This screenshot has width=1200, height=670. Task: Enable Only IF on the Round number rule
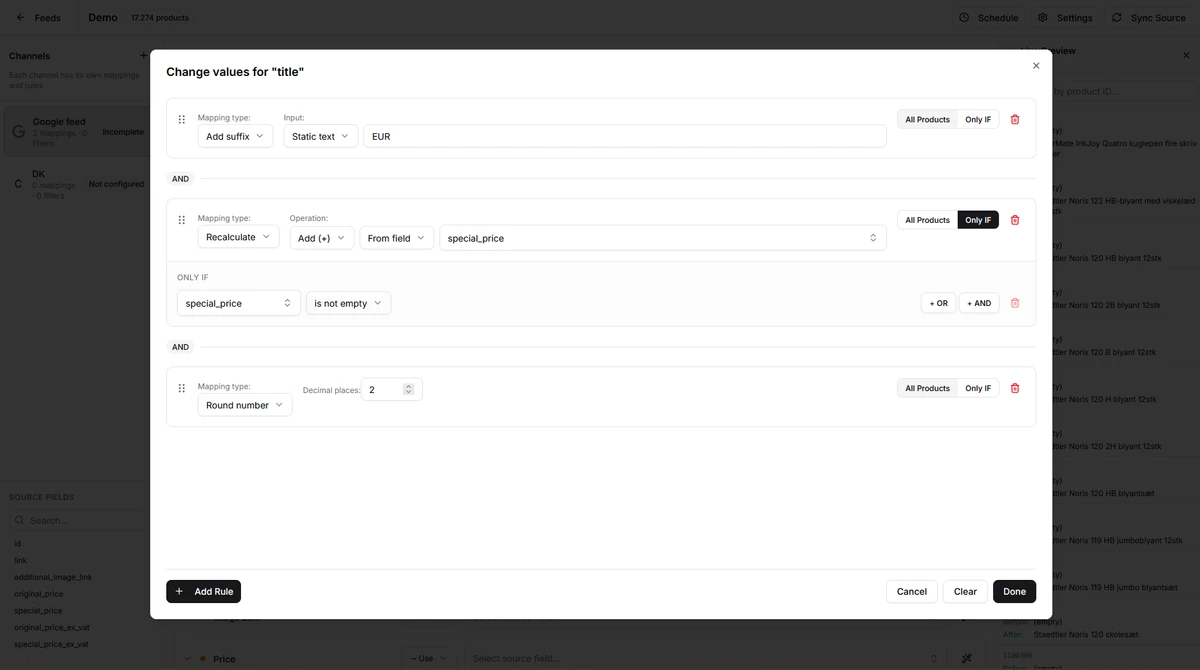(x=978, y=388)
